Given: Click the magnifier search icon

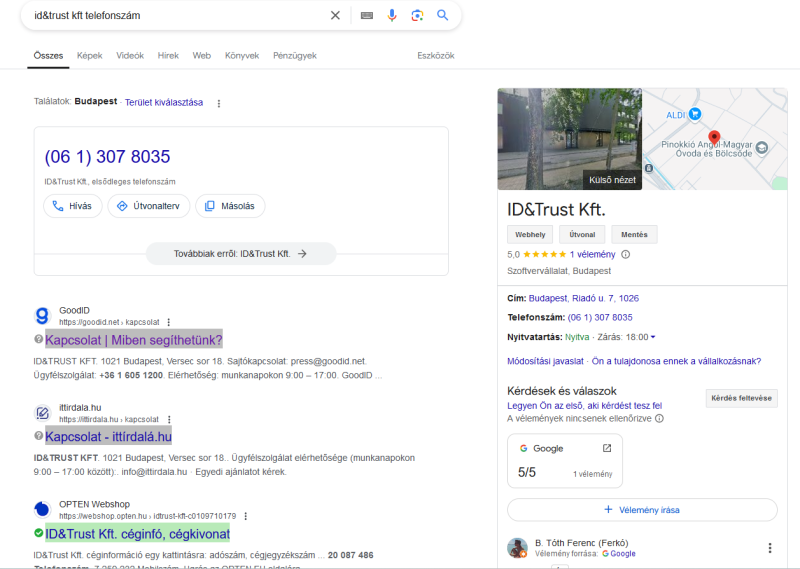Looking at the screenshot, I should pyautogui.click(x=442, y=15).
